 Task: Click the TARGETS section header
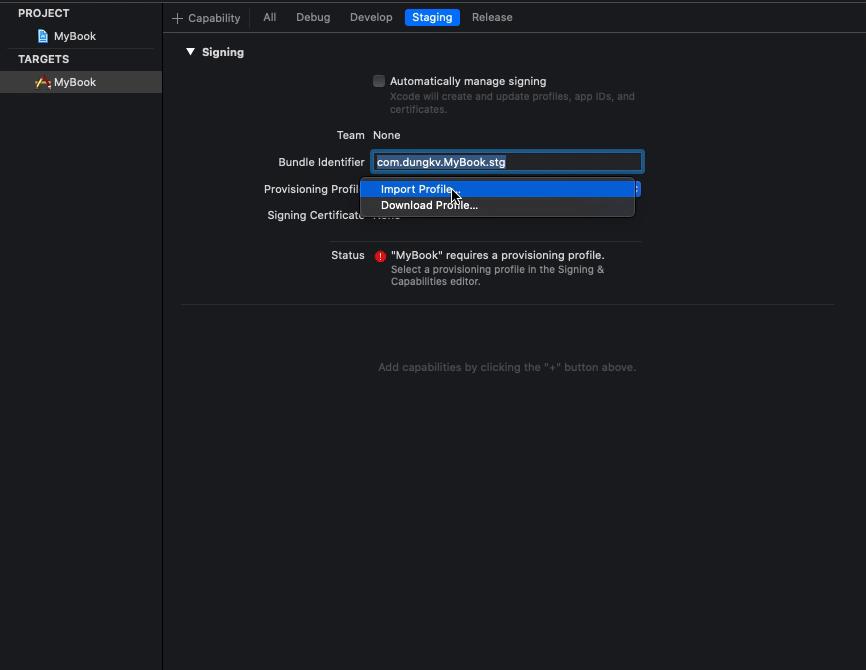[43, 59]
